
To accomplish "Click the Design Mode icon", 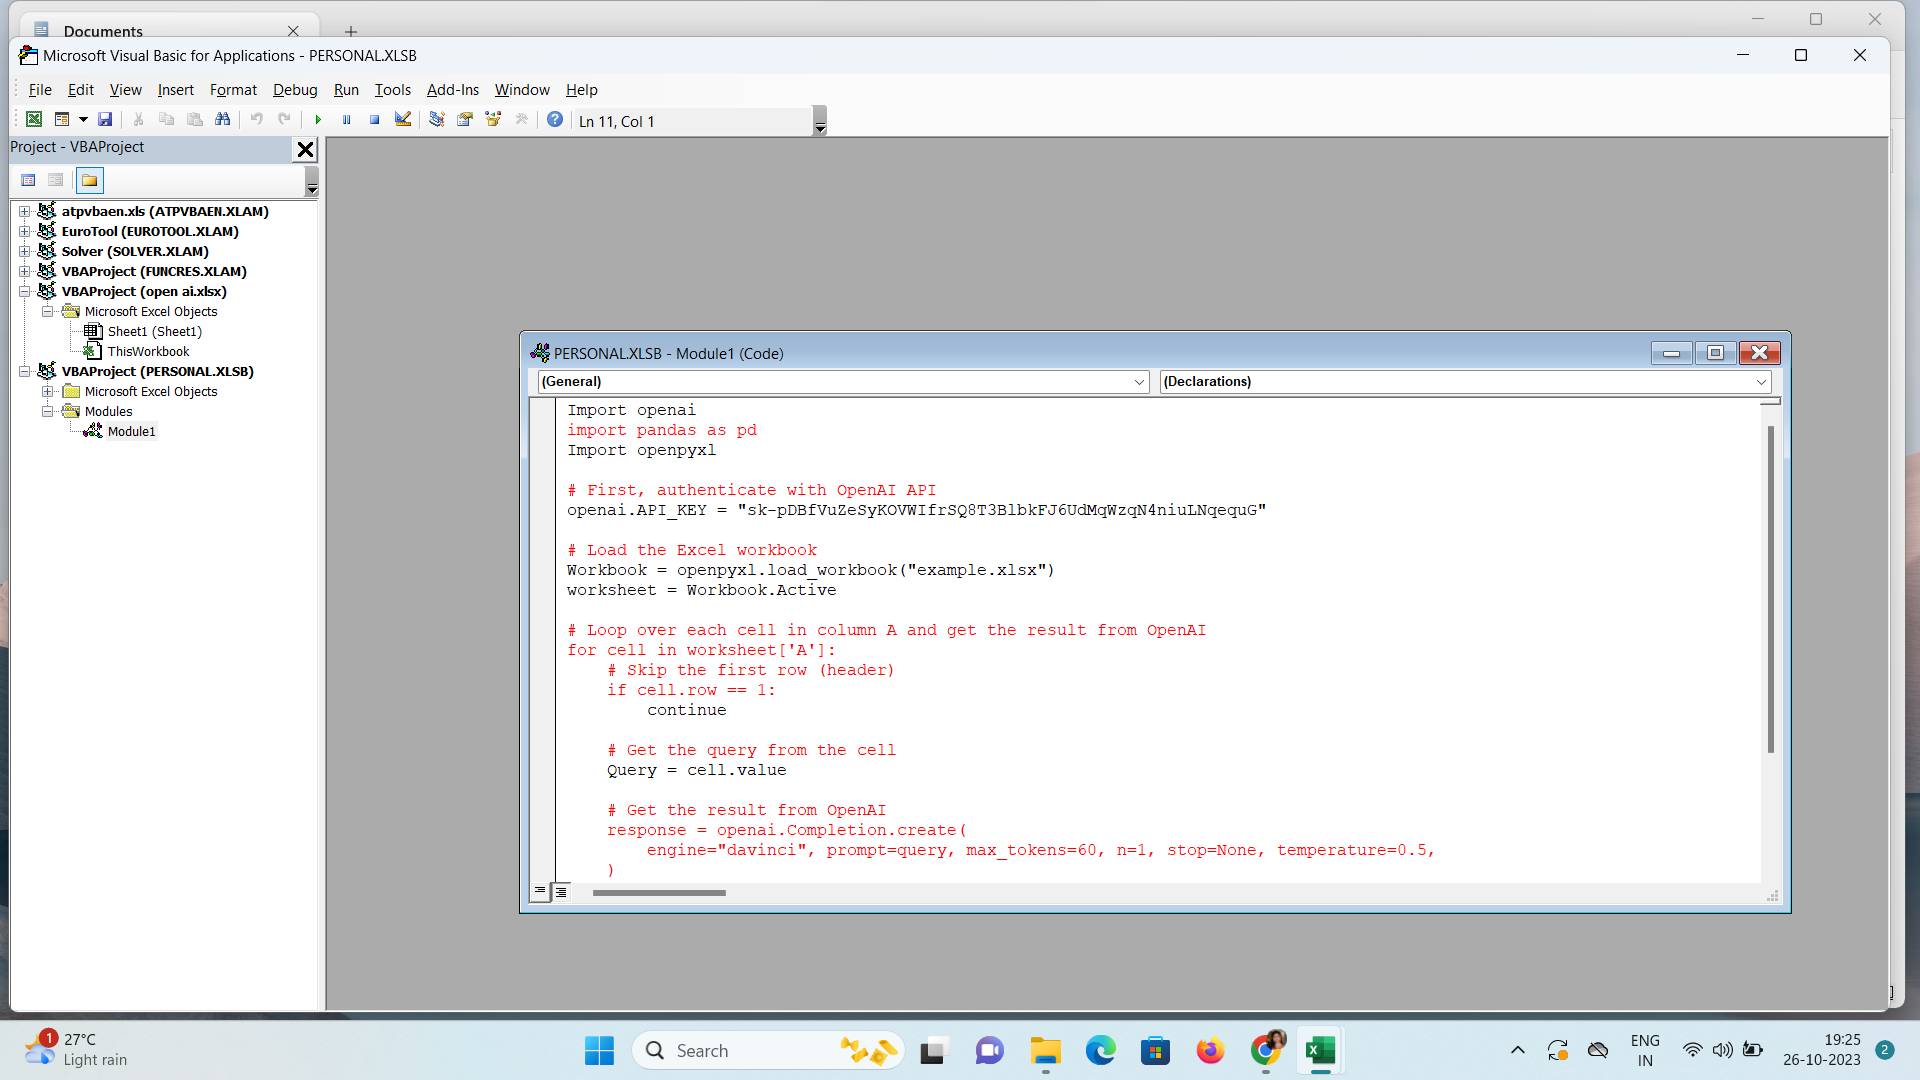I will point(403,120).
